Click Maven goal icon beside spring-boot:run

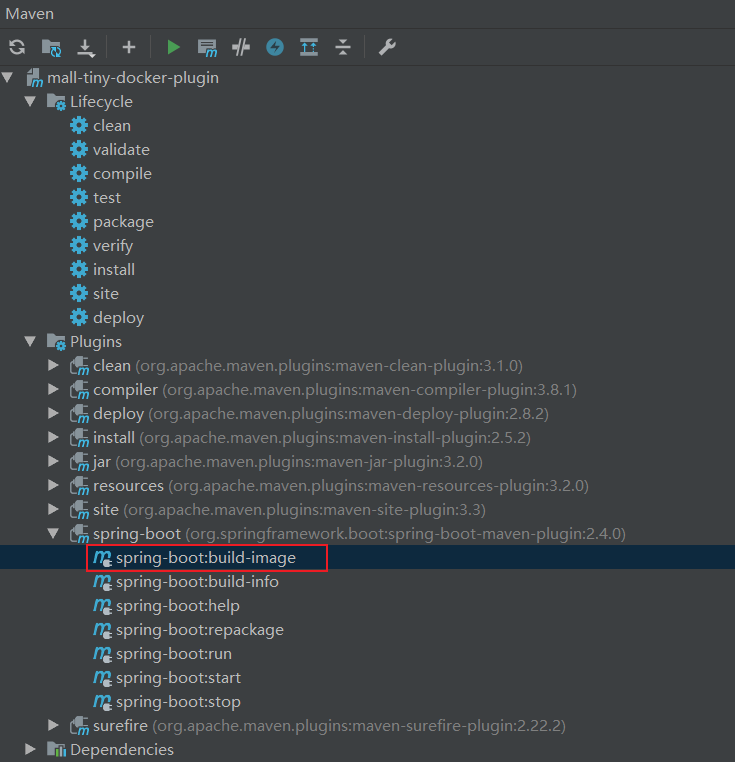click(102, 654)
